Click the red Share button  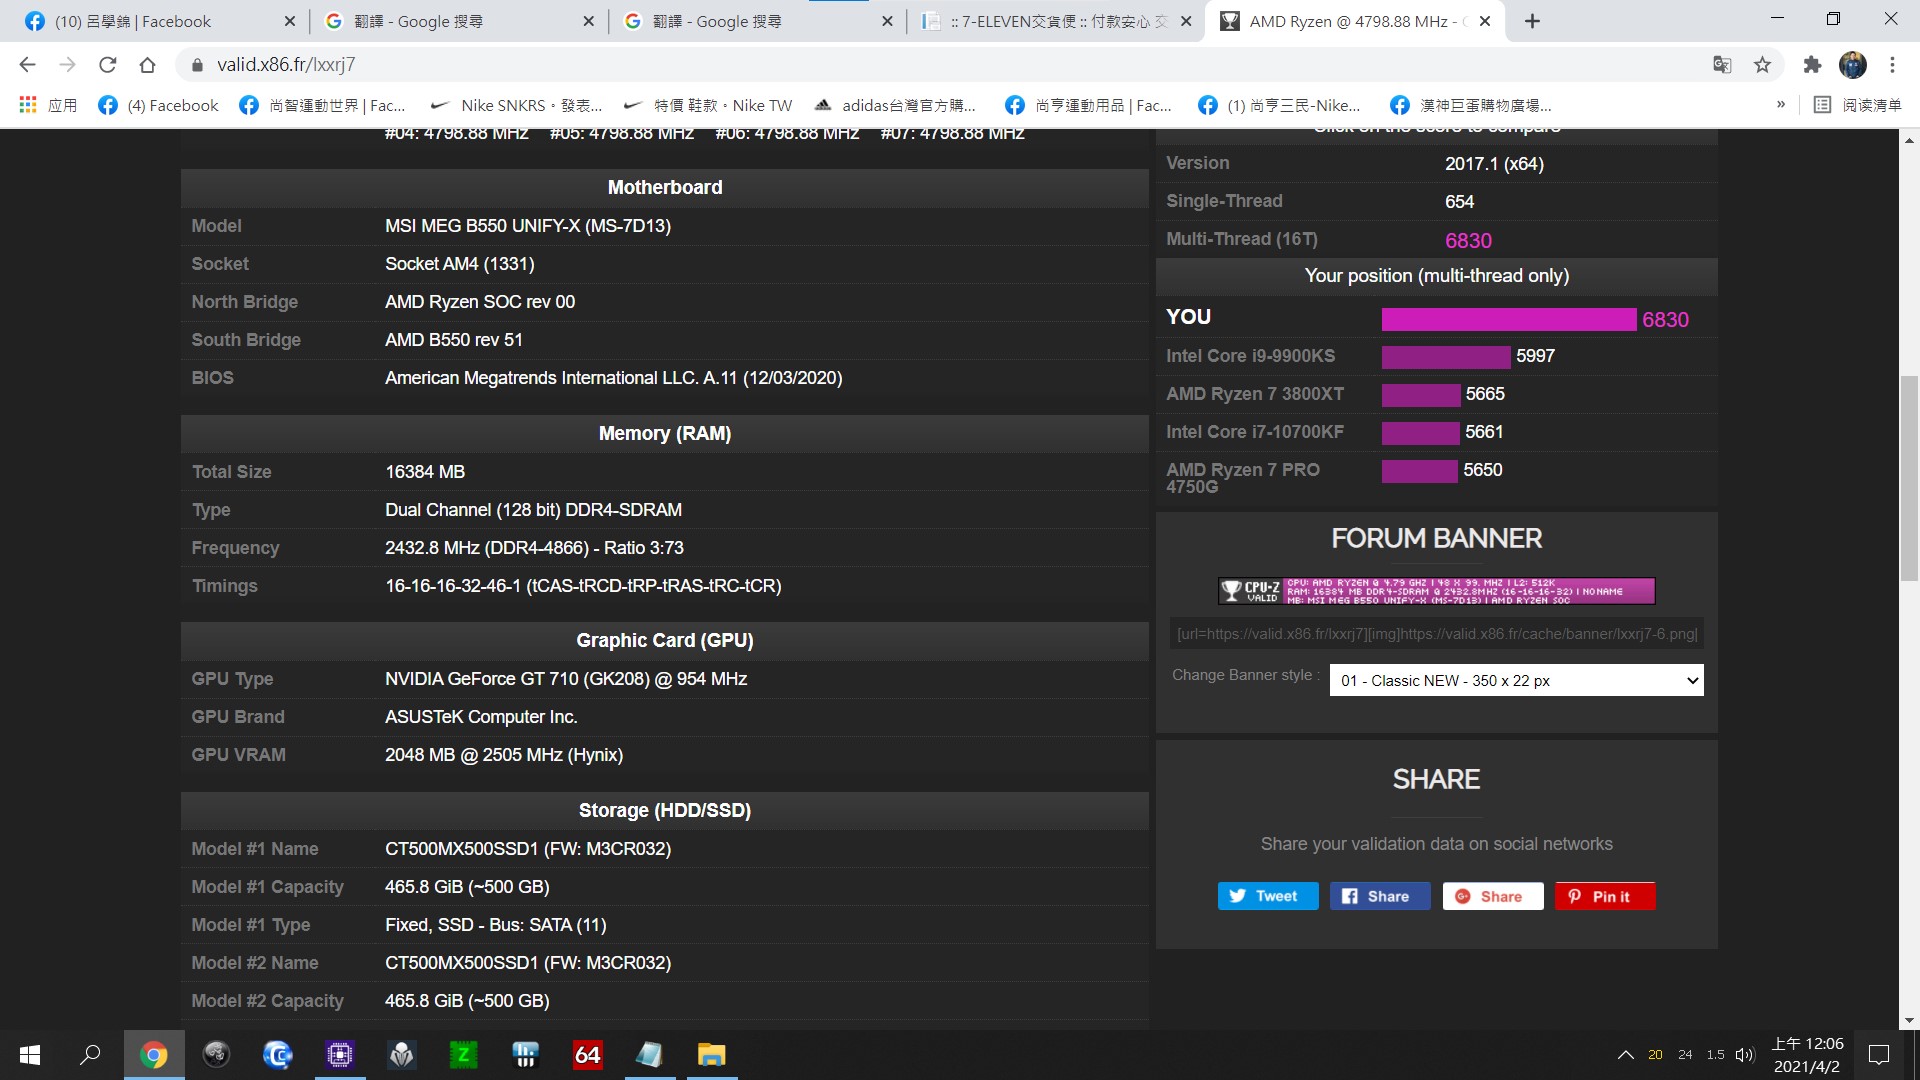tap(1492, 896)
